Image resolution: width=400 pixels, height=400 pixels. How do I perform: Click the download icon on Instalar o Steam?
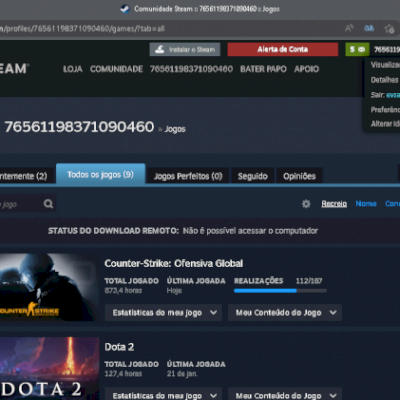tap(160, 49)
